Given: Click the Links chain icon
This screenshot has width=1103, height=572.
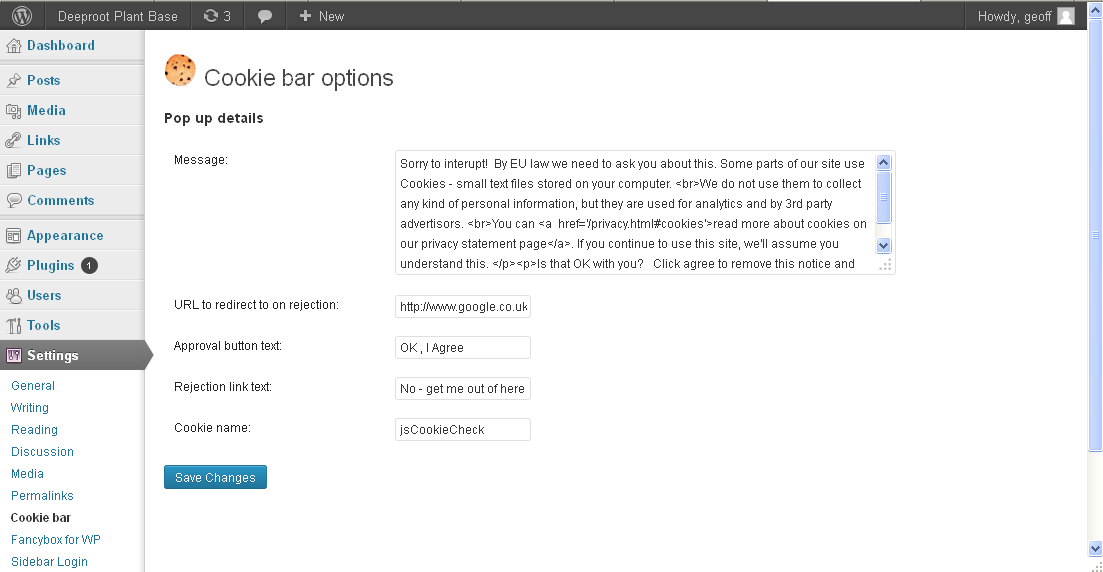Looking at the screenshot, I should pyautogui.click(x=13, y=140).
